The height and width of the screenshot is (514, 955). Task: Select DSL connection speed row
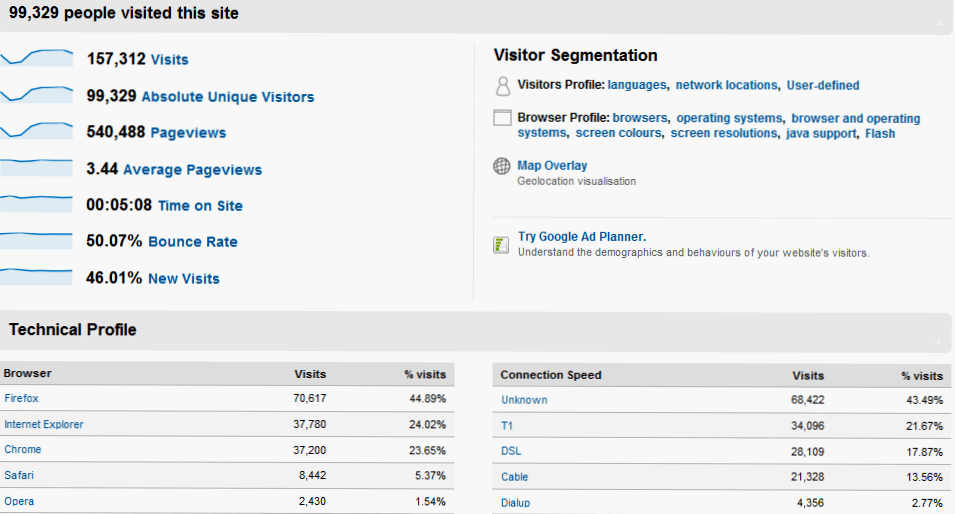pyautogui.click(x=721, y=451)
